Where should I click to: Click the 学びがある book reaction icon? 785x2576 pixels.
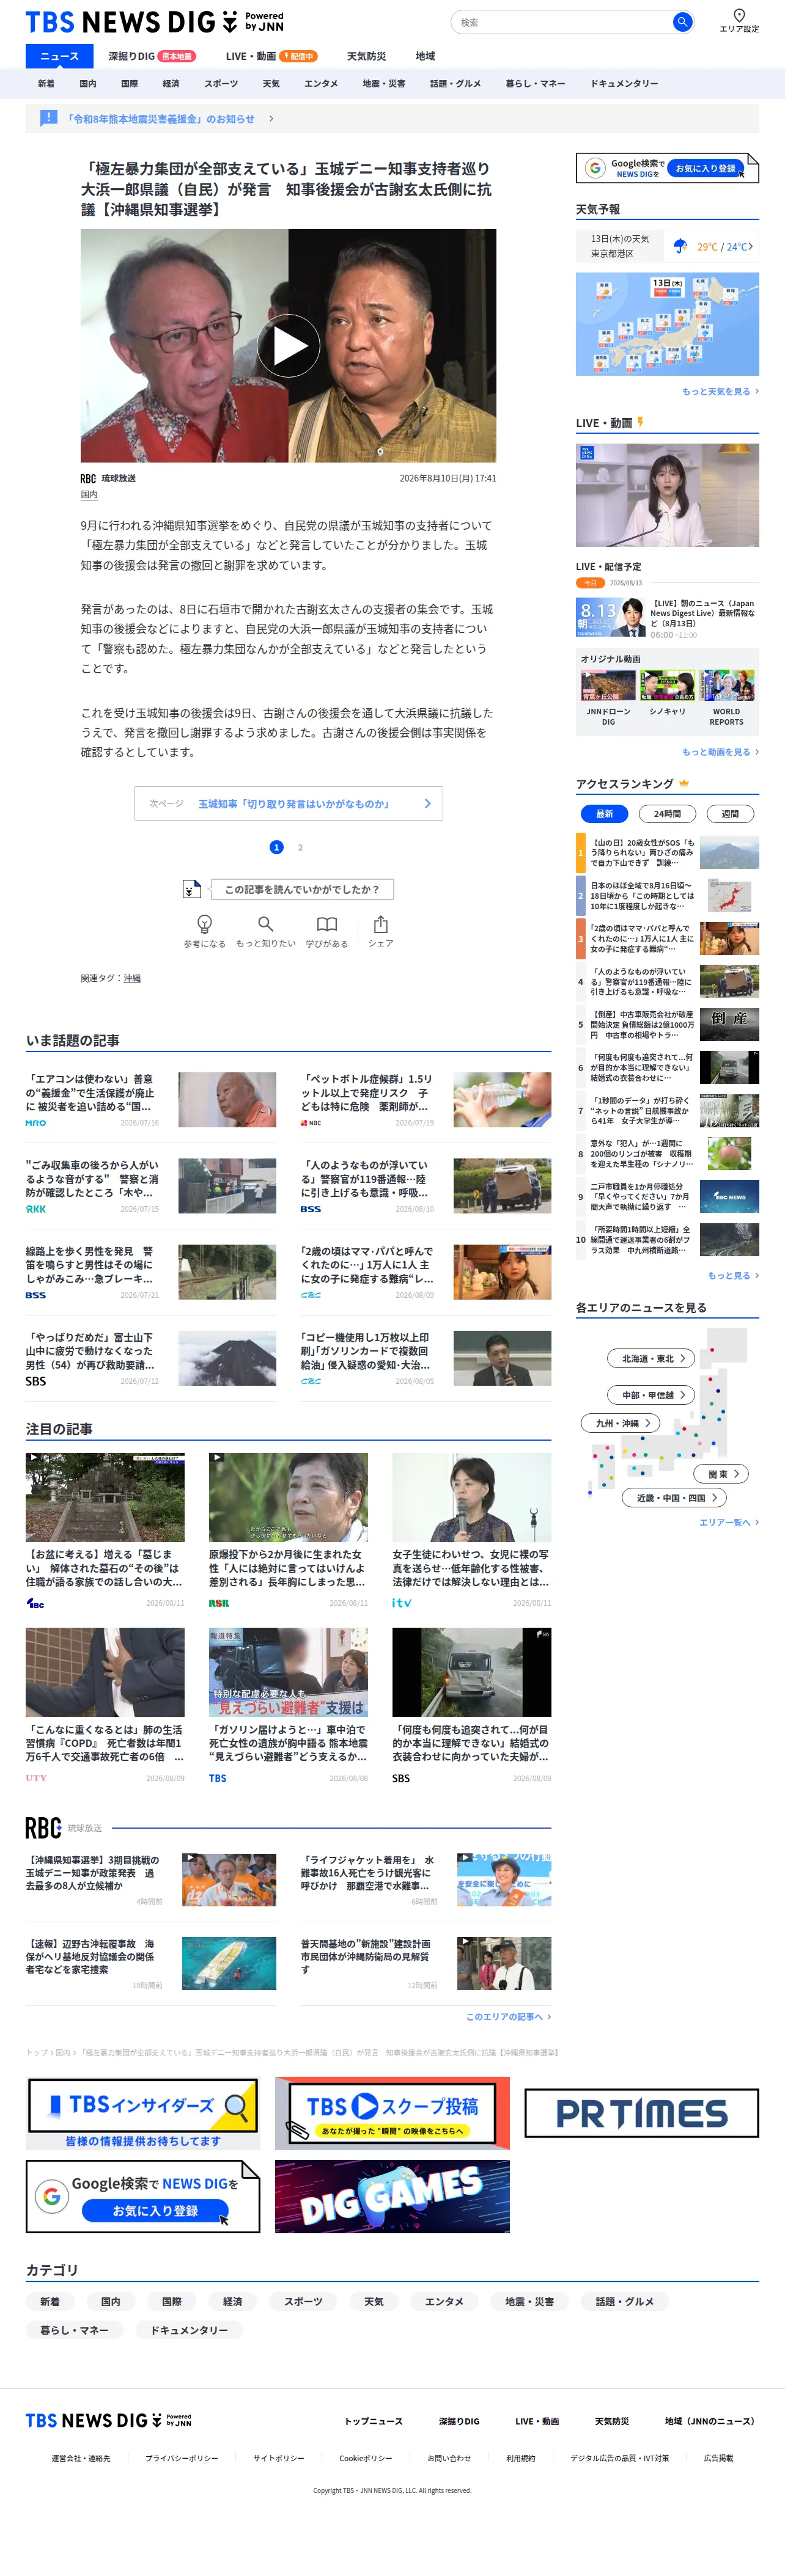click(327, 924)
